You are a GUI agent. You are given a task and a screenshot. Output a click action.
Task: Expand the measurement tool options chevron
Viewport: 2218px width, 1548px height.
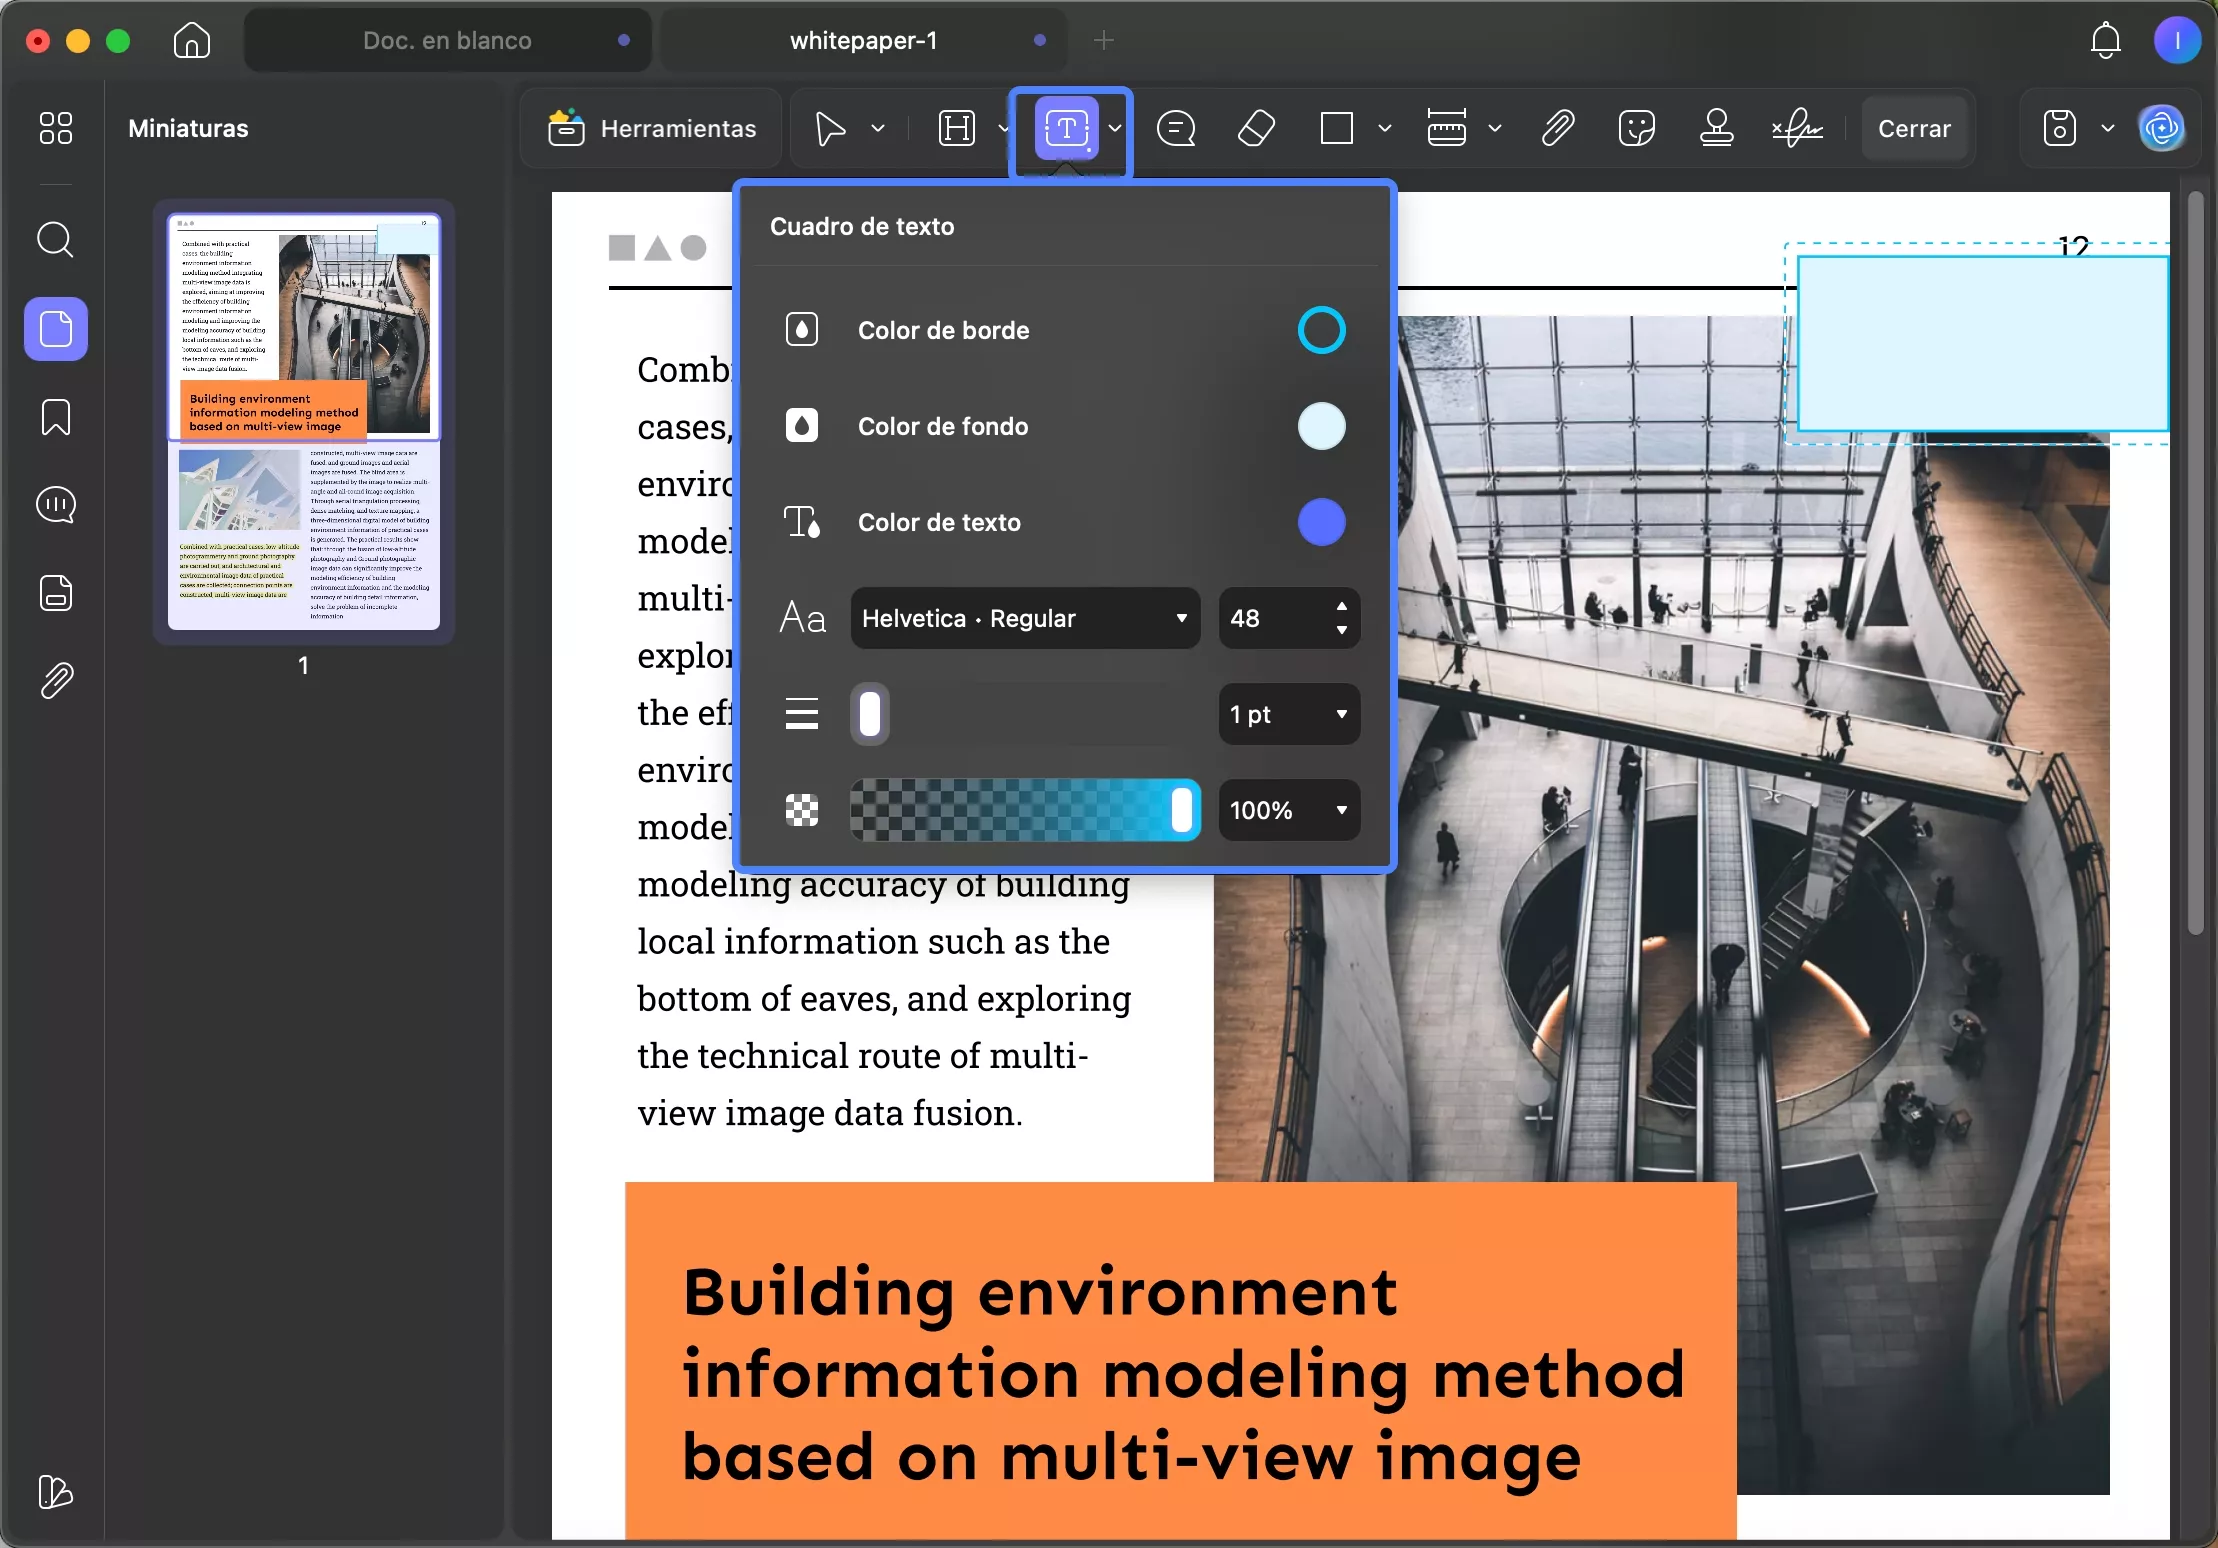point(1495,129)
